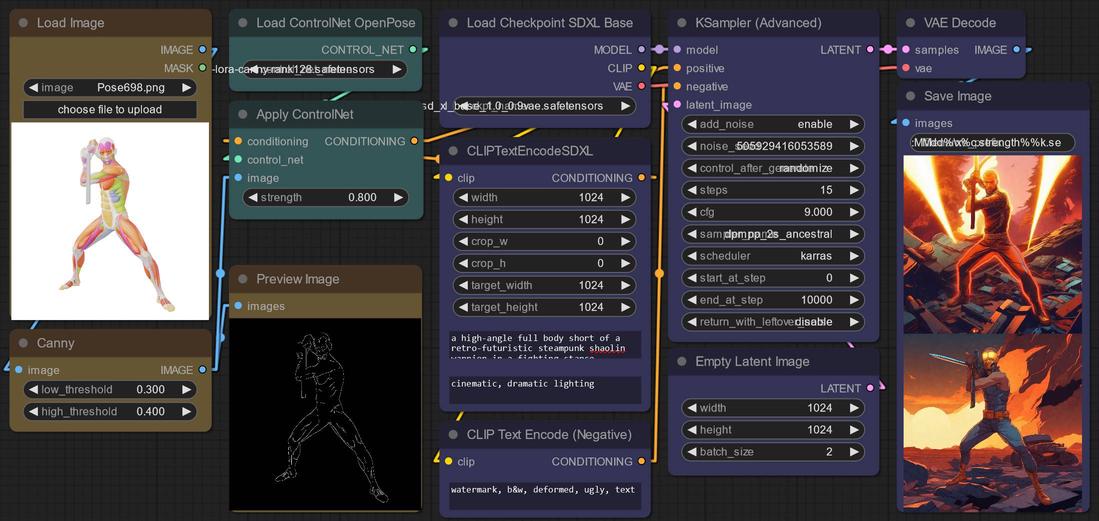Increase the steps value with right arrow
1099x521 pixels.
pos(854,190)
